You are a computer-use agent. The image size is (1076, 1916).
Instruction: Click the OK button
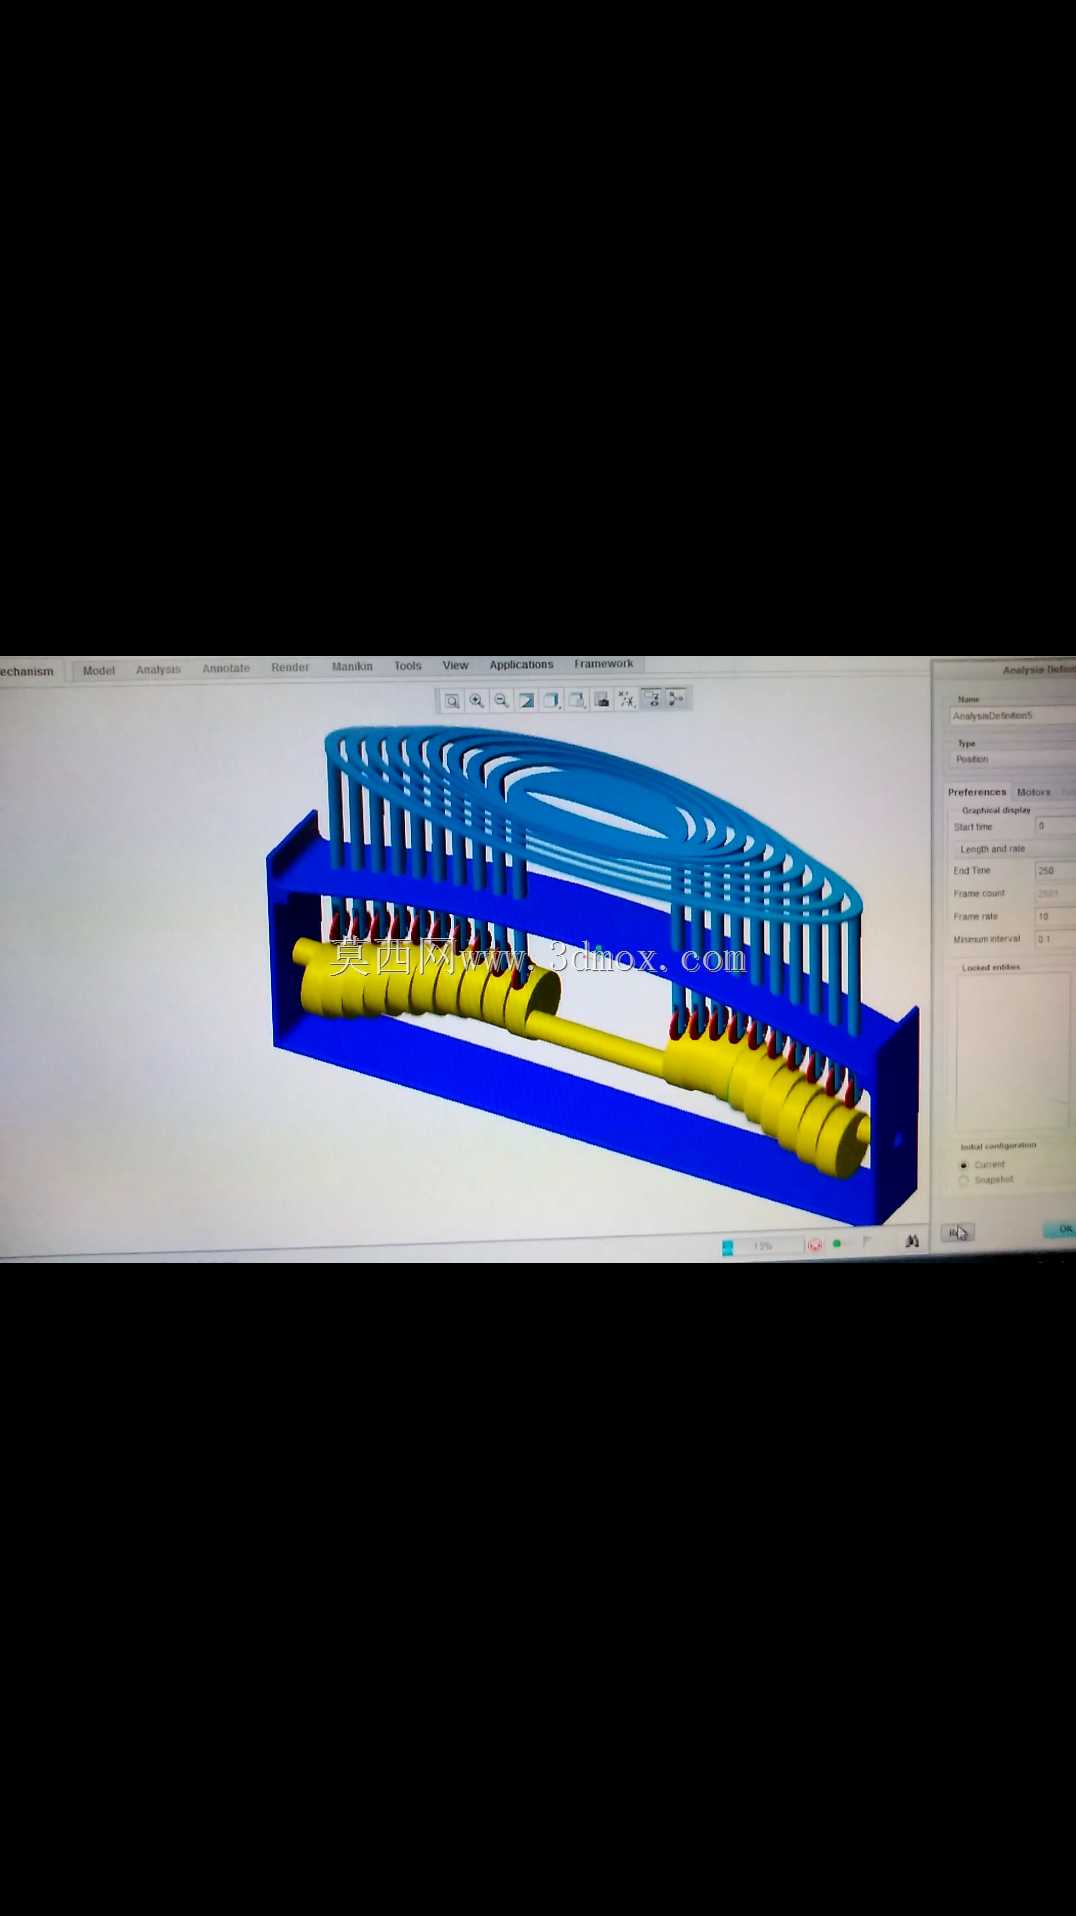(x=1061, y=1229)
